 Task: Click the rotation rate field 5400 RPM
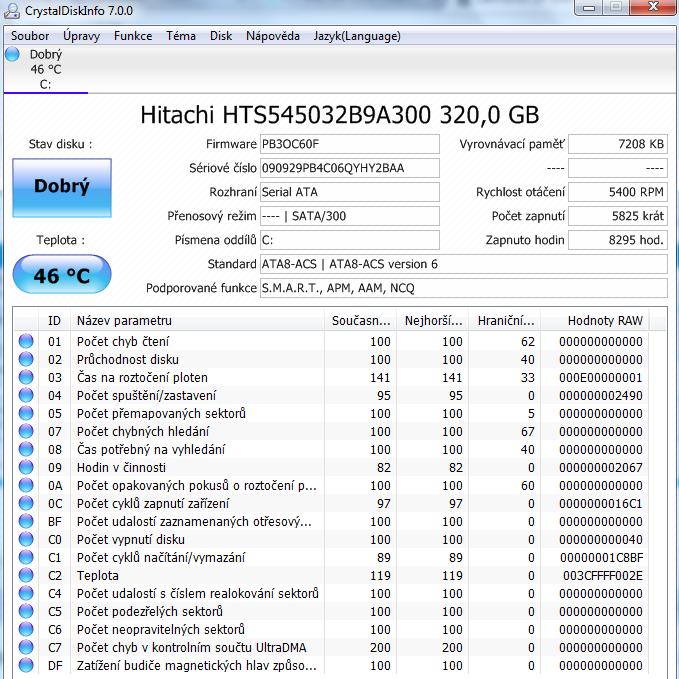(618, 192)
